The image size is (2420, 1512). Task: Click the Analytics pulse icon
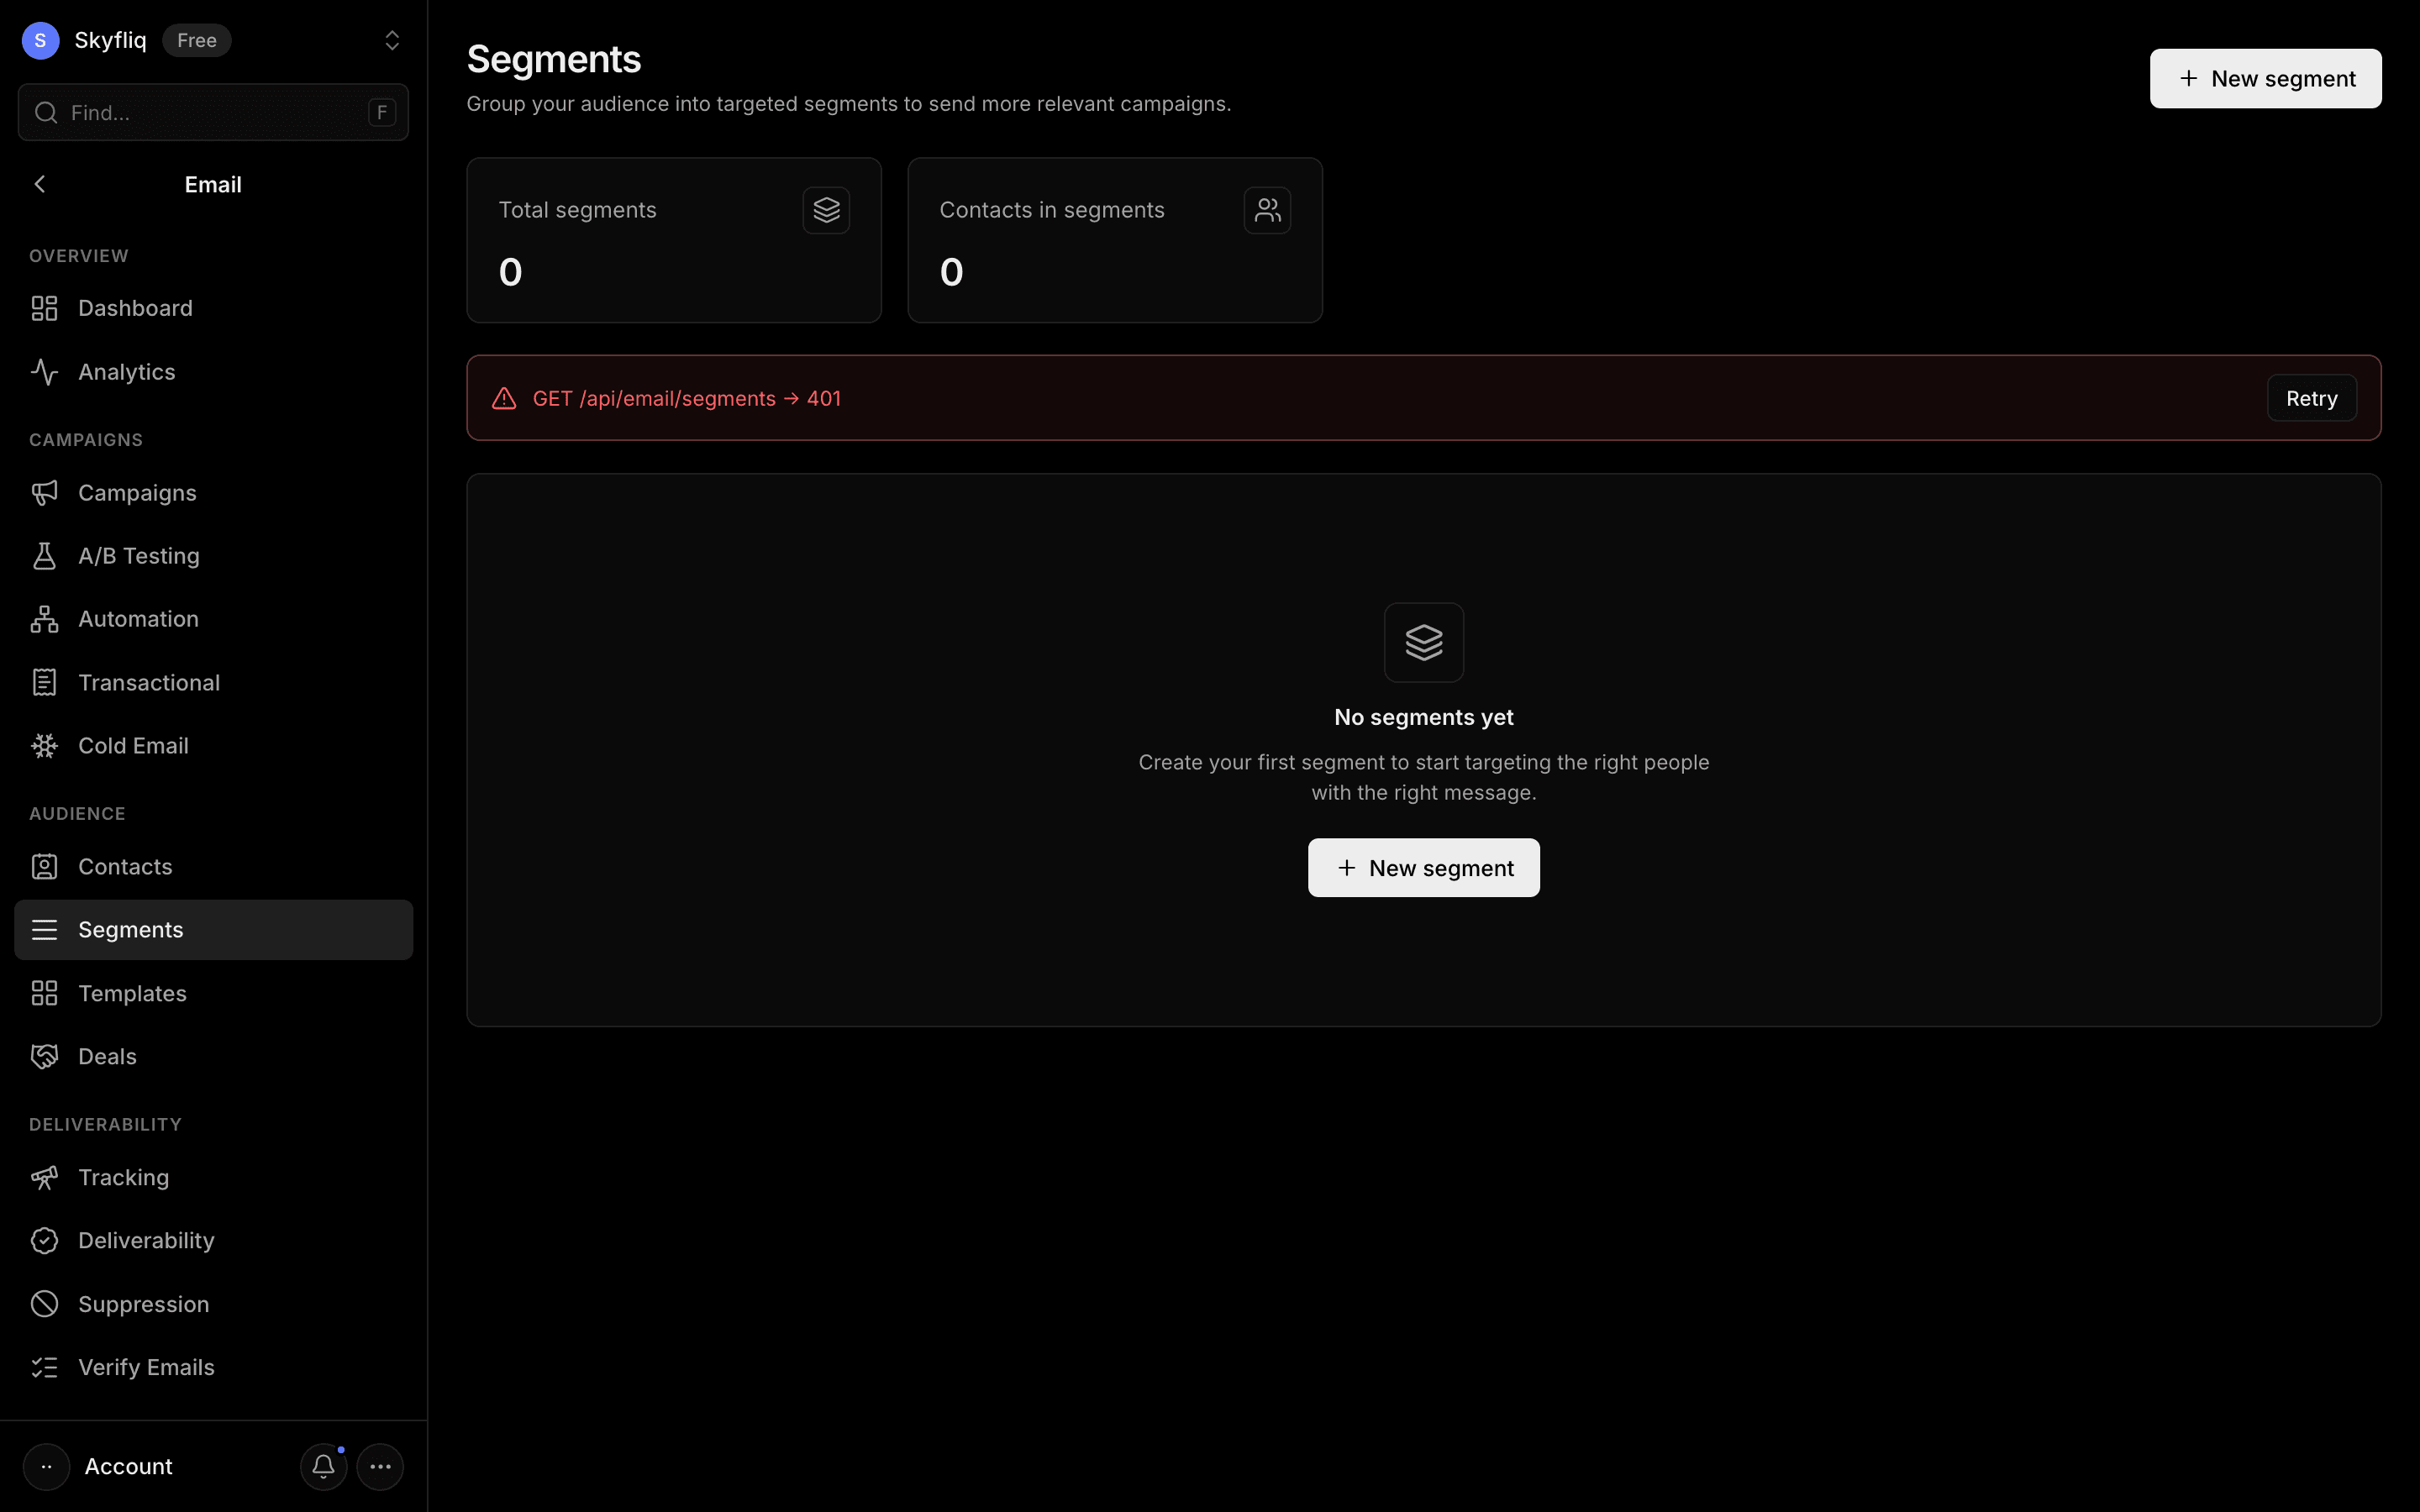point(44,372)
